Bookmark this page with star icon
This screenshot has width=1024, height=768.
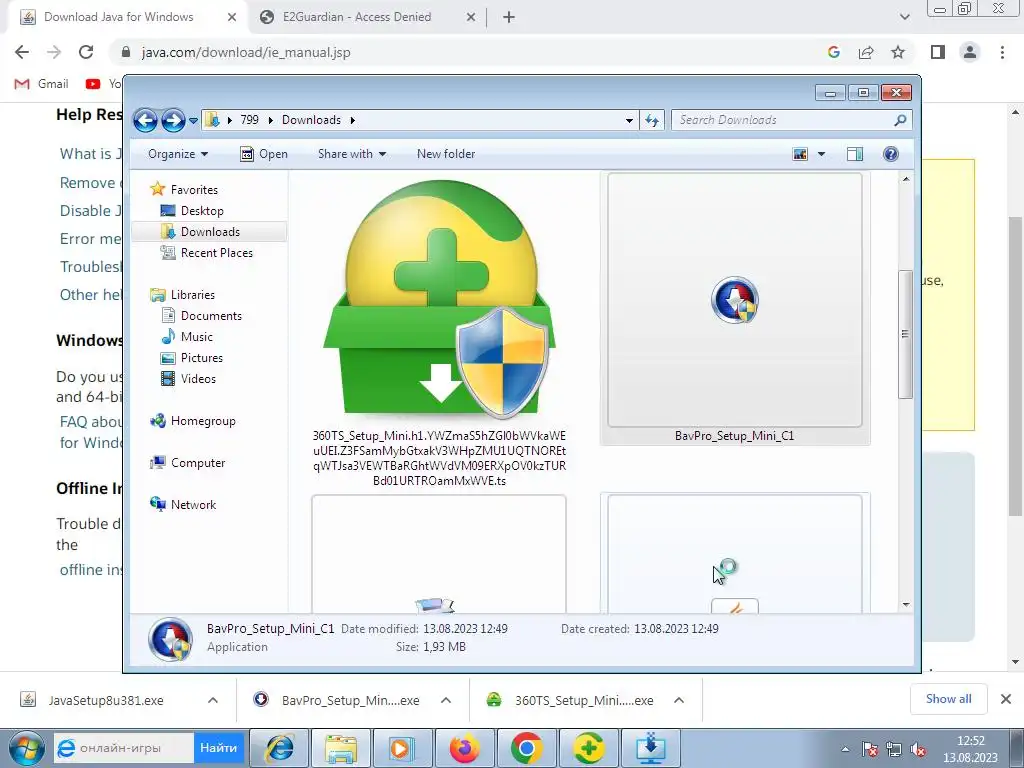click(898, 52)
